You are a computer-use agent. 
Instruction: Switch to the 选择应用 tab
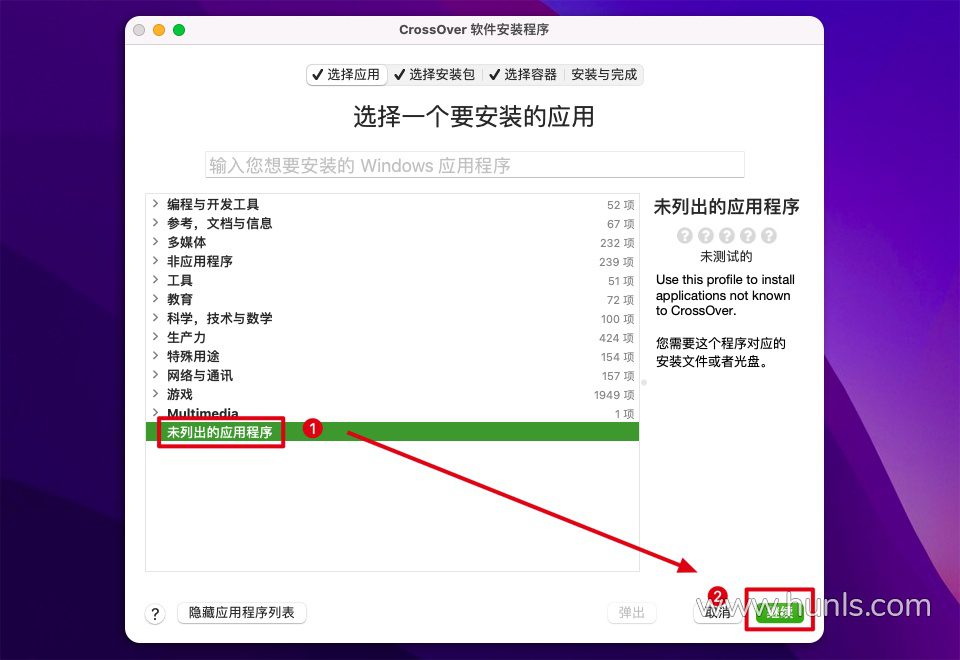(347, 75)
